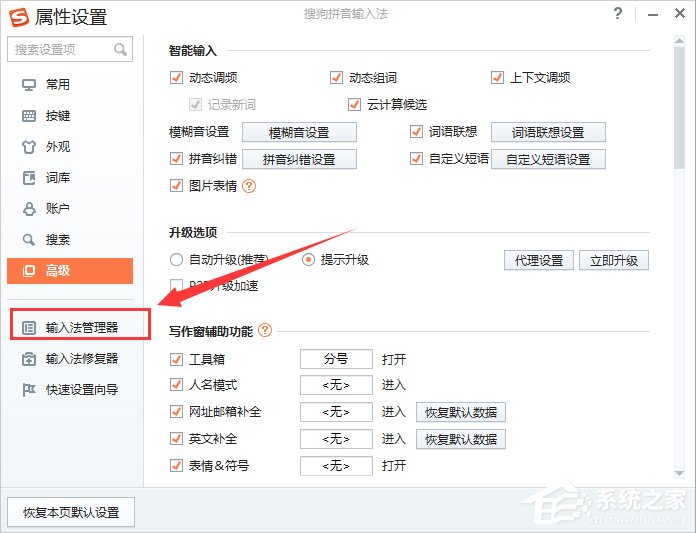696x533 pixels.
Task: Toggle 动态组词 checkbox
Action: click(336, 78)
